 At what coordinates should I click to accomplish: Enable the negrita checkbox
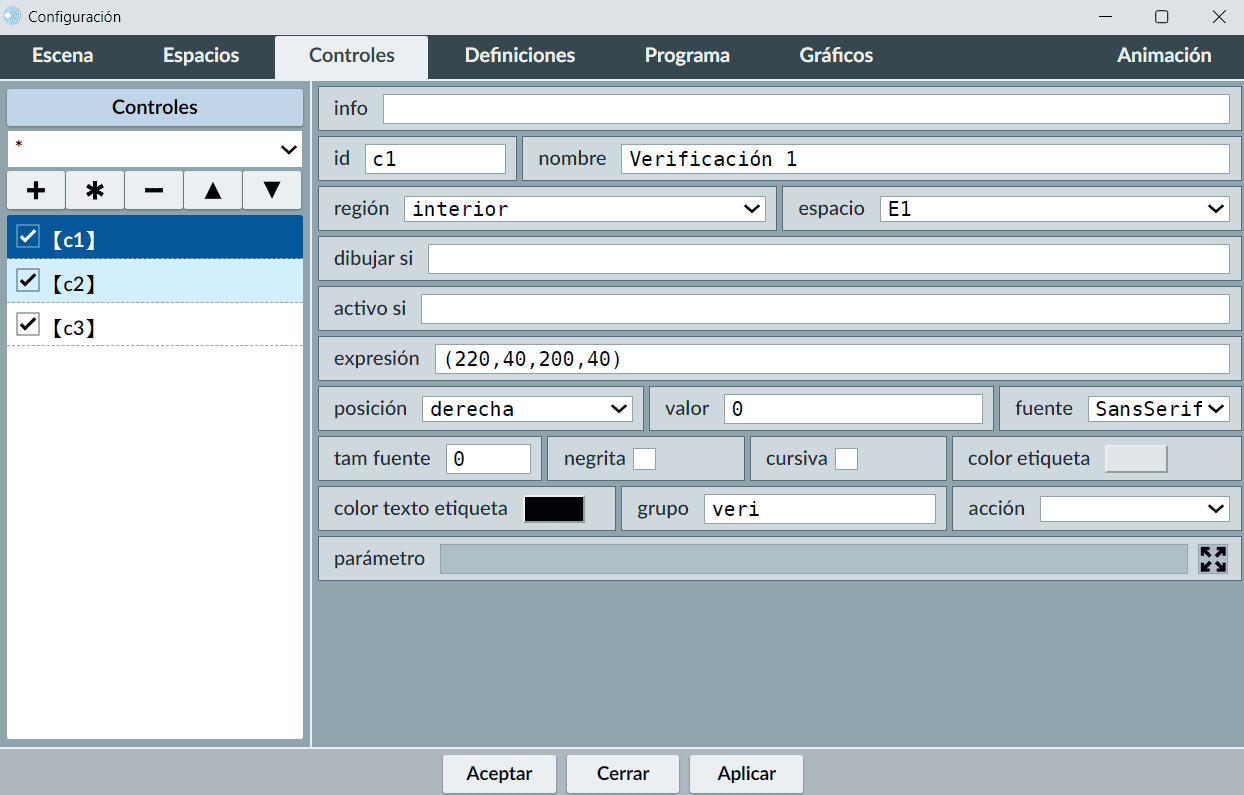[645, 459]
